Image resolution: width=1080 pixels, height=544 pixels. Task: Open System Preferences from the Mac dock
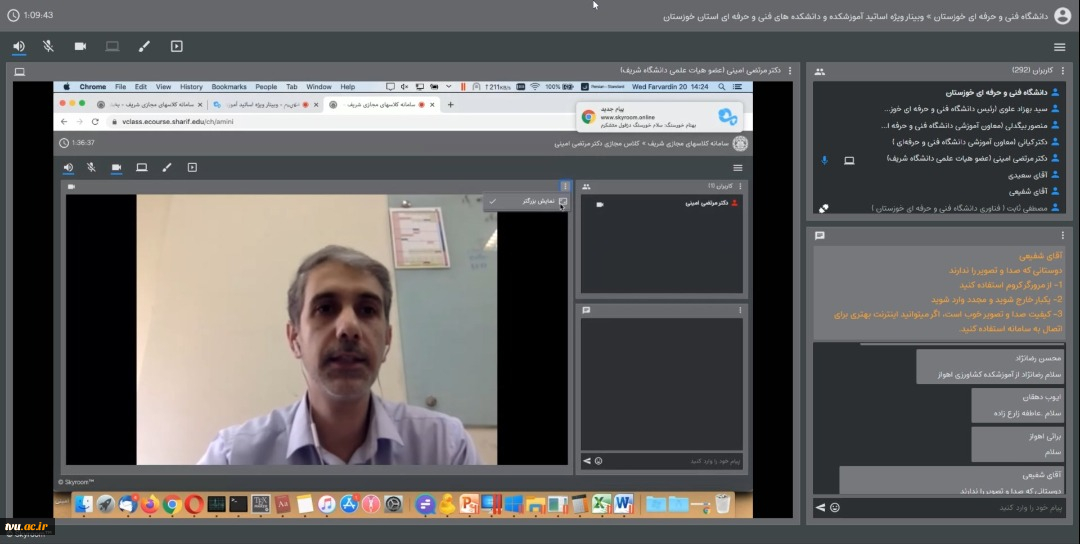393,505
